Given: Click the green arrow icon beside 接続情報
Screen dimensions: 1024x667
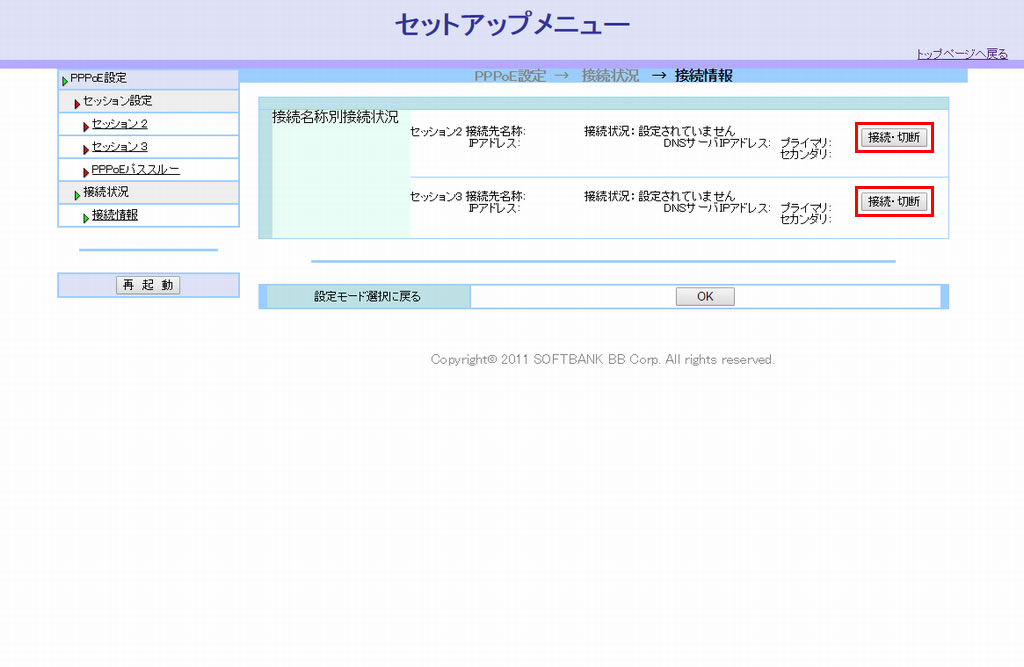Looking at the screenshot, I should pos(86,218).
